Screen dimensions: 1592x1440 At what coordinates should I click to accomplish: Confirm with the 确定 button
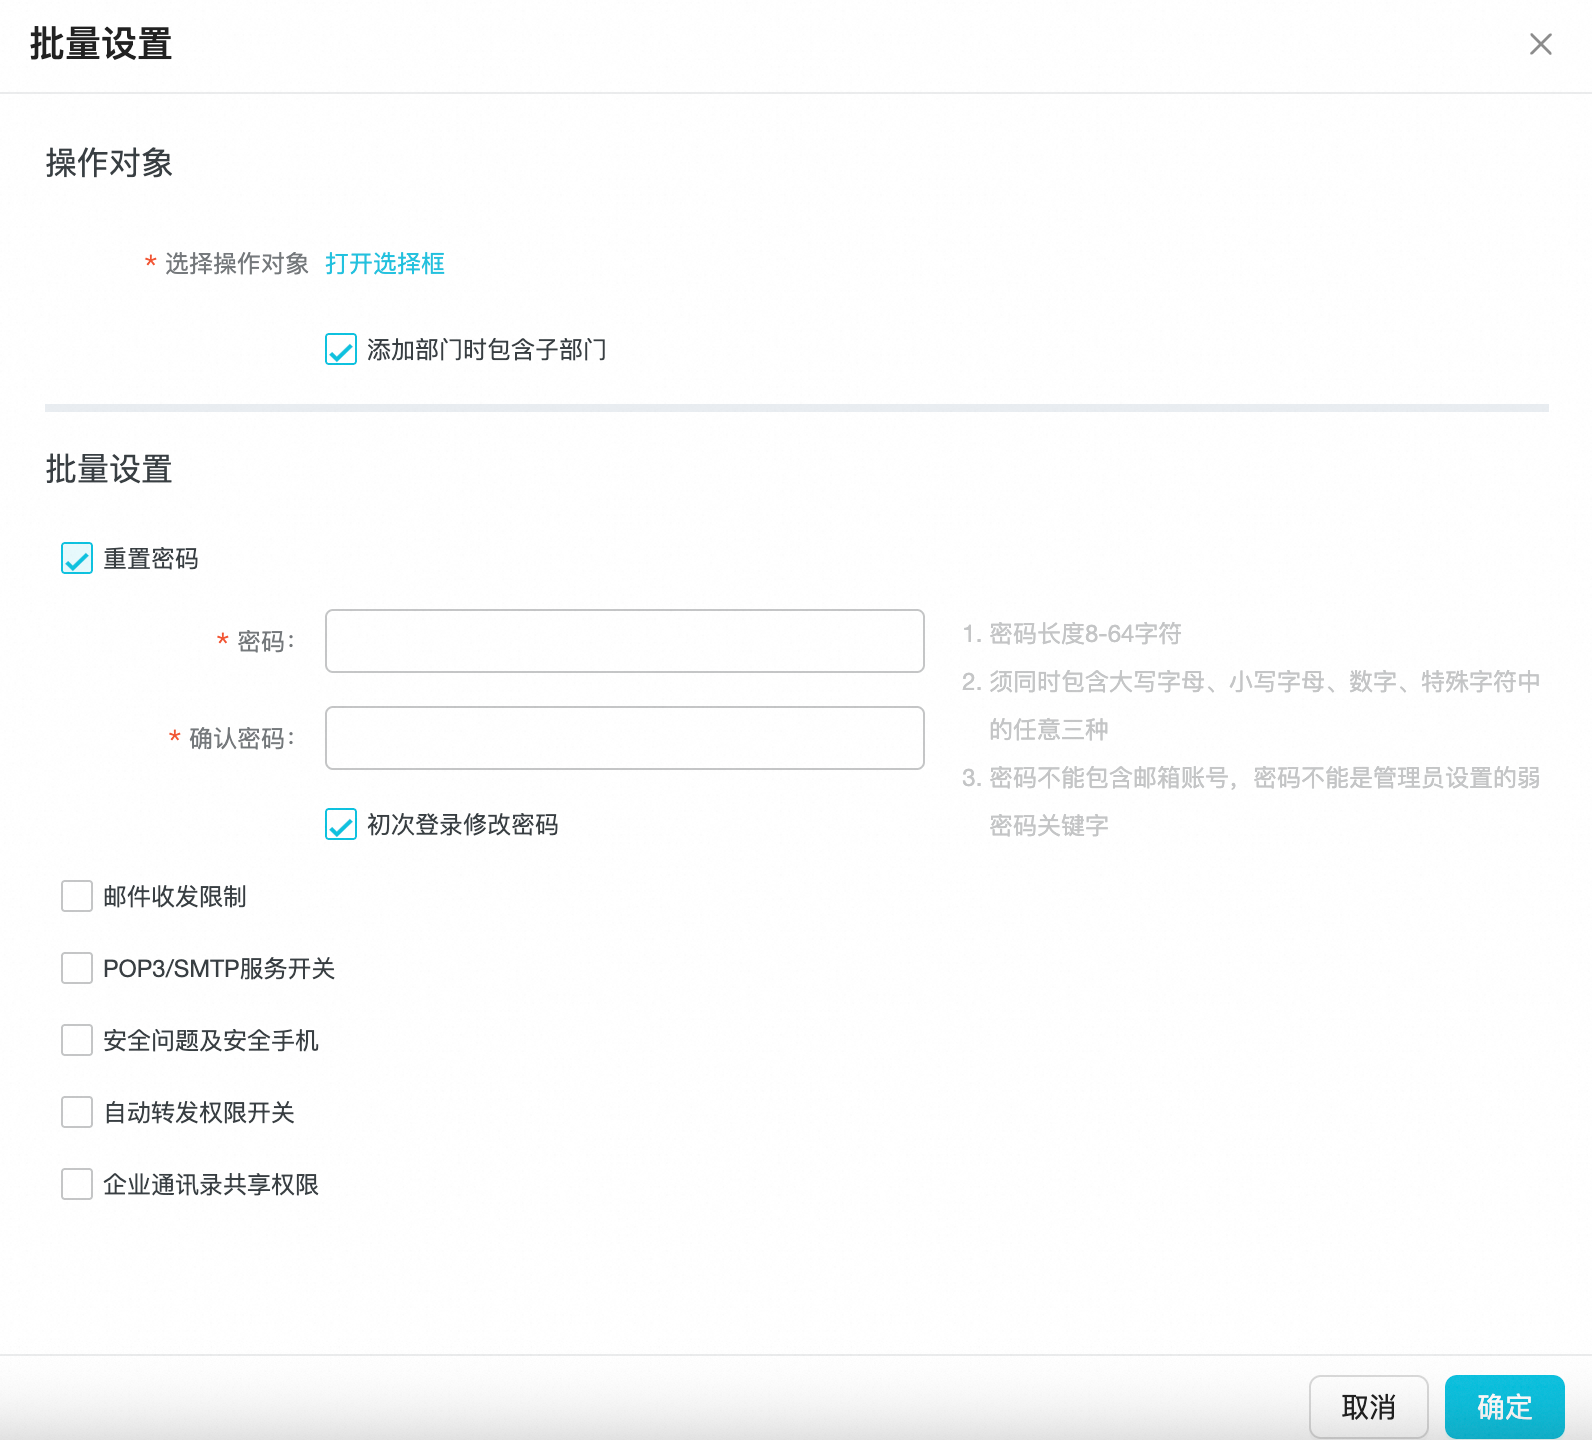(x=1505, y=1407)
